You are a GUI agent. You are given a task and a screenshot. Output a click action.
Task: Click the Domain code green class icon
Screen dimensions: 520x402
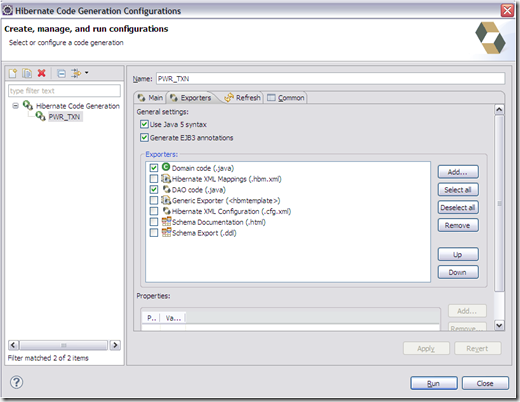(166, 167)
